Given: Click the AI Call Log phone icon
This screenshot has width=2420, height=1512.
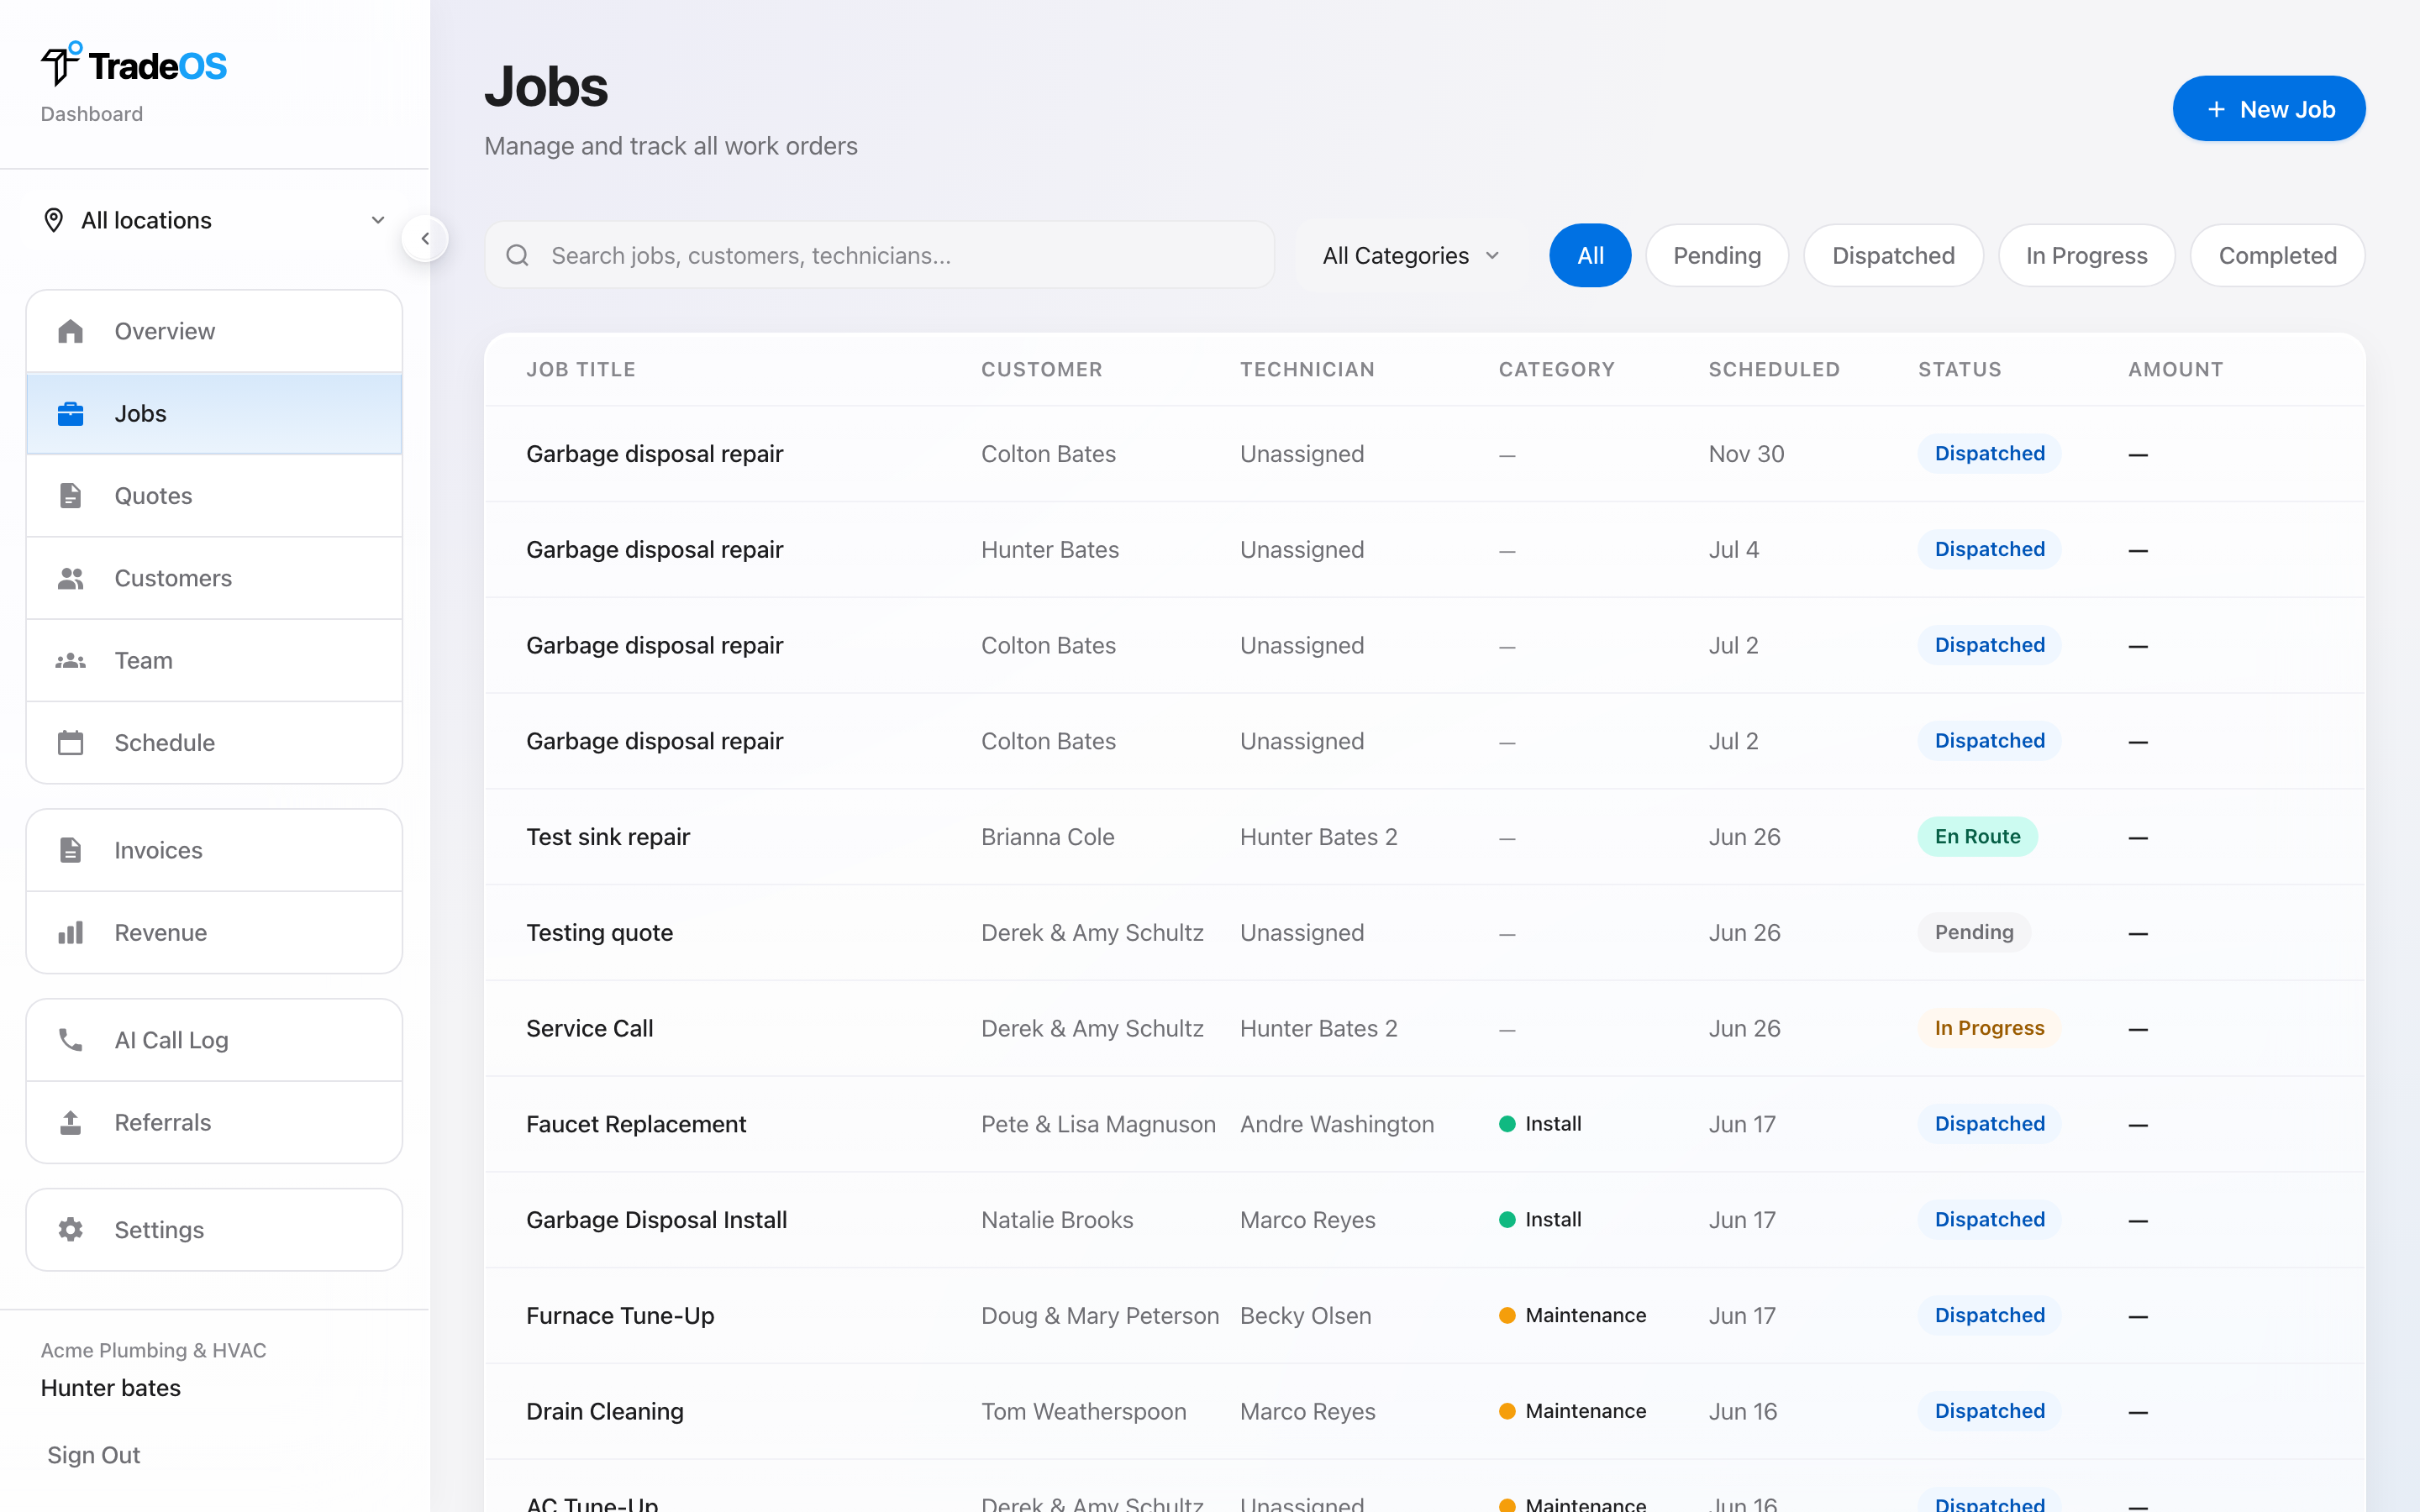Looking at the screenshot, I should 70,1040.
